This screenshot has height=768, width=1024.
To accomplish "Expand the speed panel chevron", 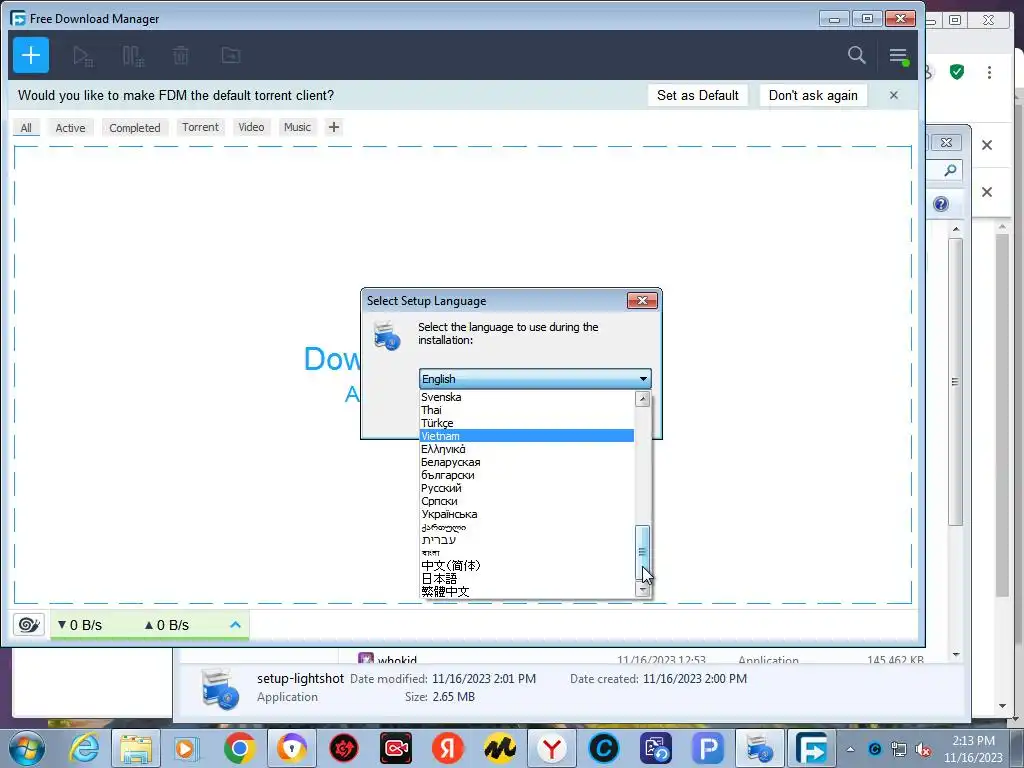I will (x=235, y=625).
